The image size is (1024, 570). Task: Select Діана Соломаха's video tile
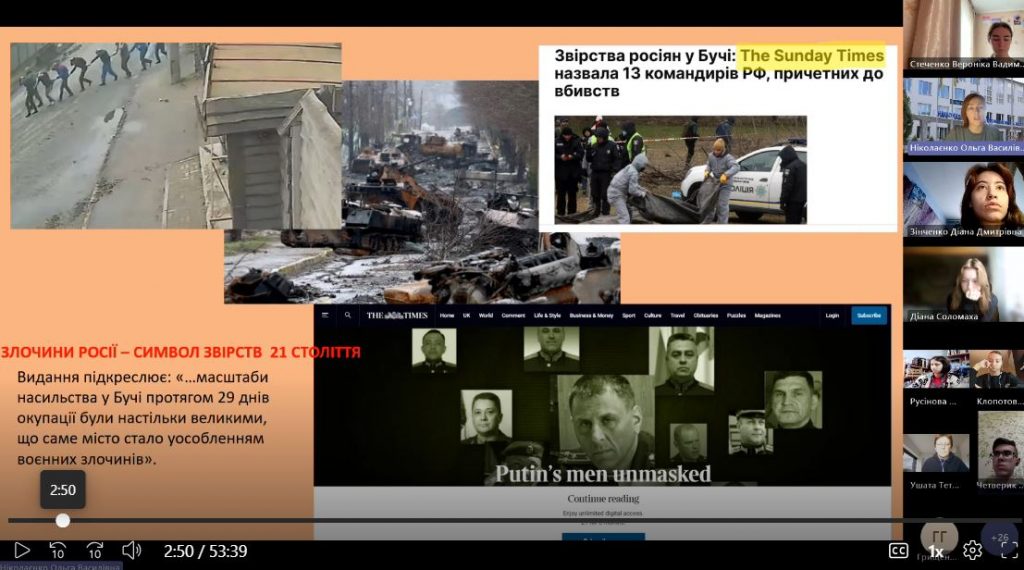pyautogui.click(x=963, y=284)
